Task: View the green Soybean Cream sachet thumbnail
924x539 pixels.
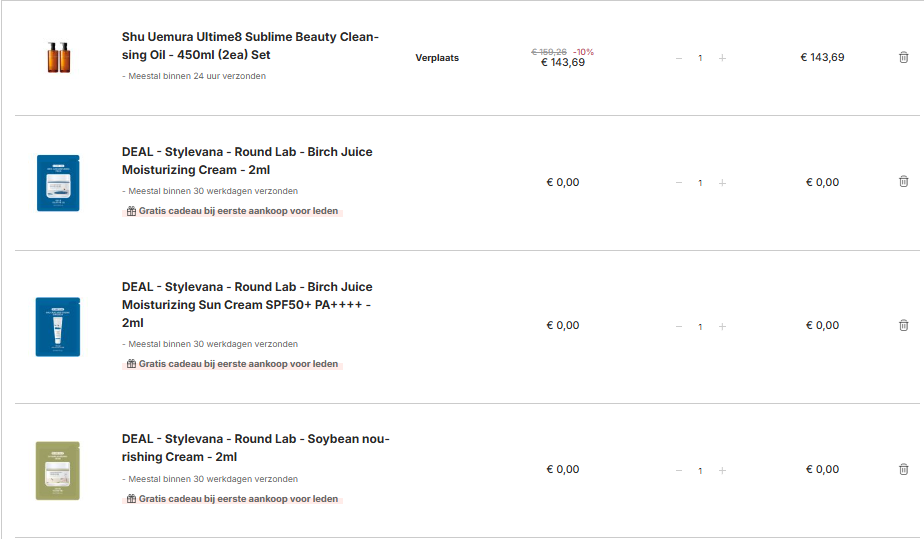Action: click(58, 470)
